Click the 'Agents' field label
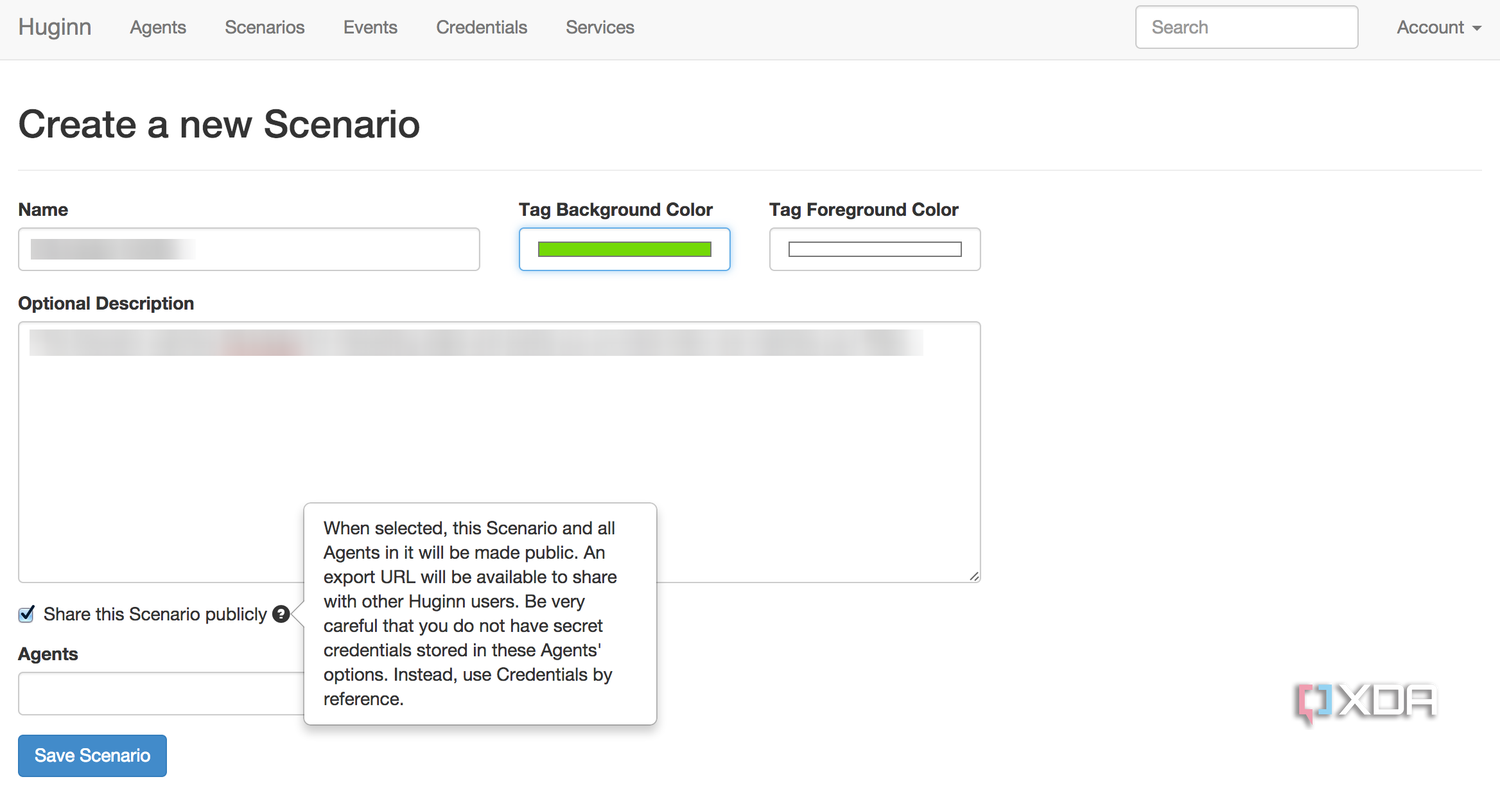Viewport: 1500px width, 790px height. [x=48, y=654]
